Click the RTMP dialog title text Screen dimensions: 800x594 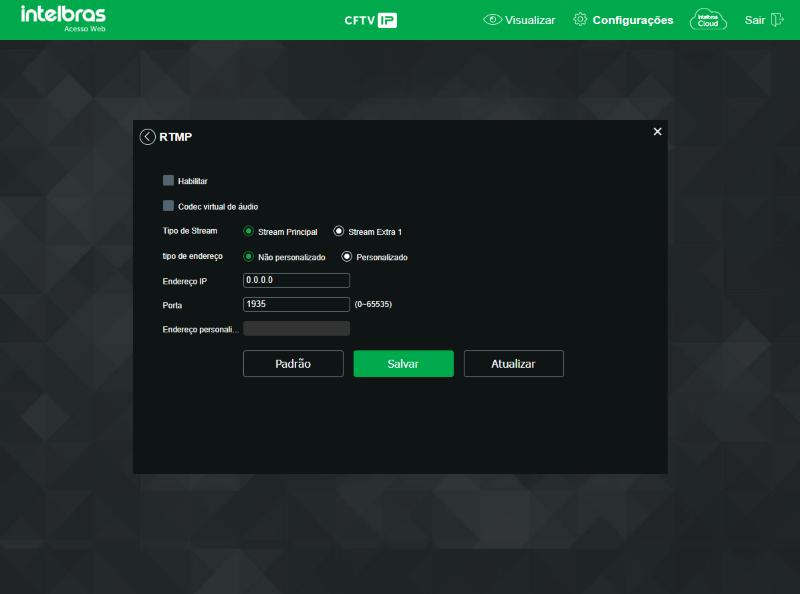[176, 137]
